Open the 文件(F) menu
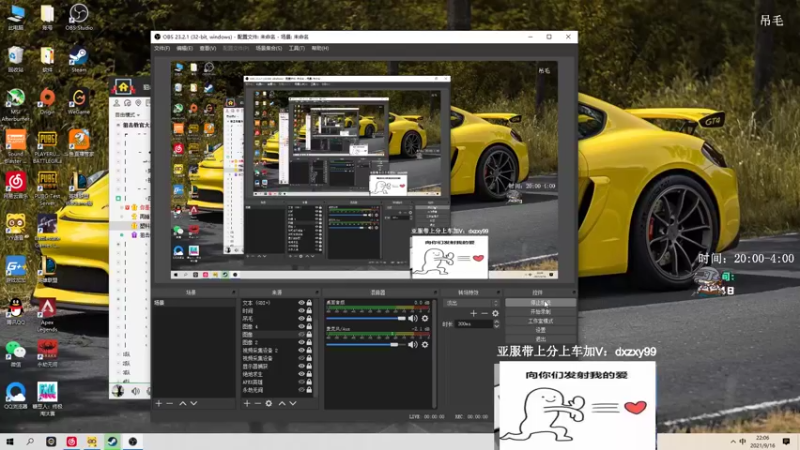800x450 pixels. (x=162, y=48)
